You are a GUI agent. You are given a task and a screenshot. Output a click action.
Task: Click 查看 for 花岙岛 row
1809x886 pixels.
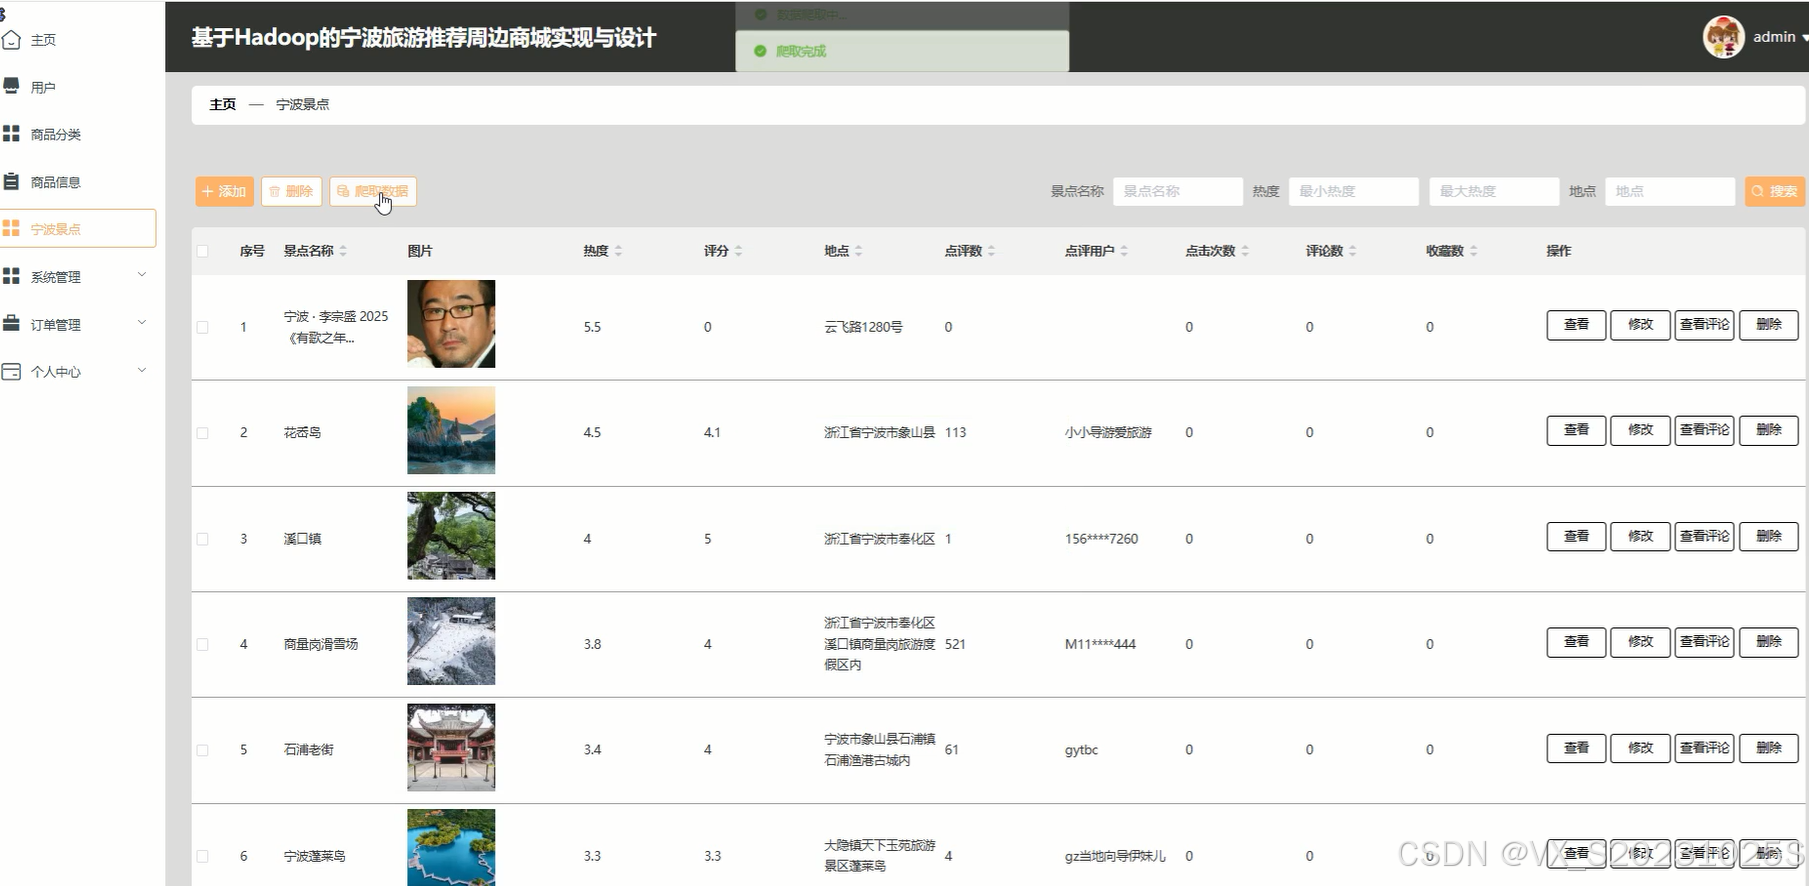click(1576, 430)
